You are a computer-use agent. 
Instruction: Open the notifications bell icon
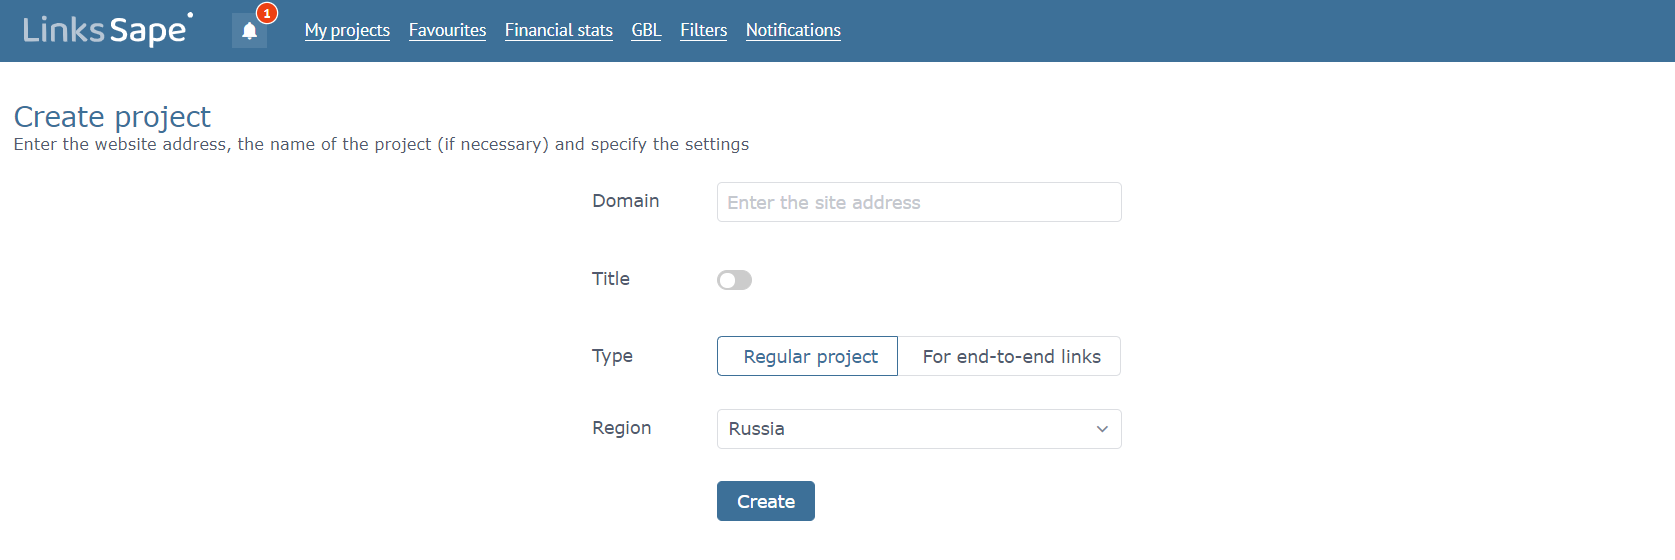tap(249, 31)
